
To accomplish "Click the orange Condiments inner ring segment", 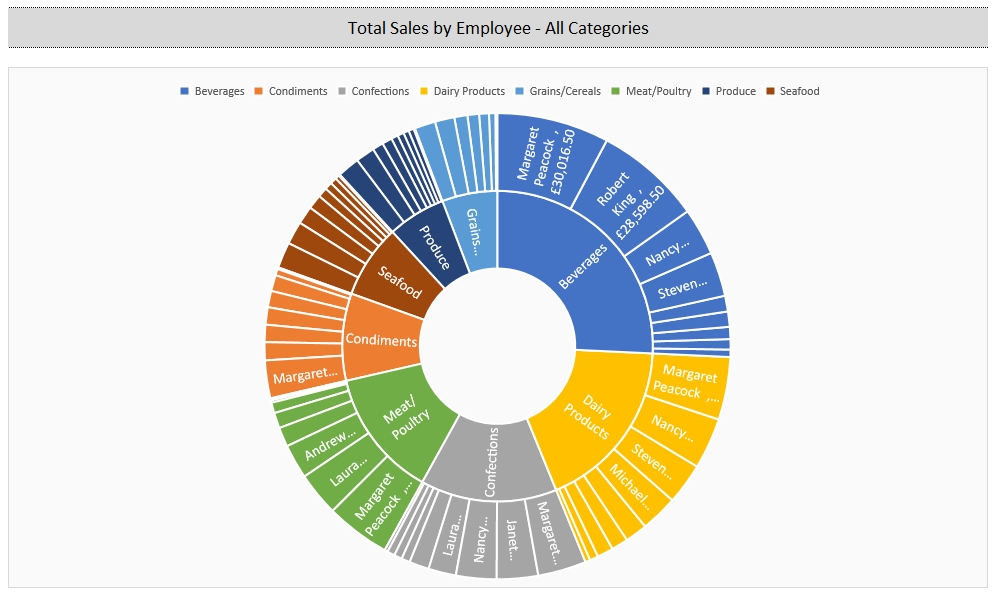I will point(381,340).
